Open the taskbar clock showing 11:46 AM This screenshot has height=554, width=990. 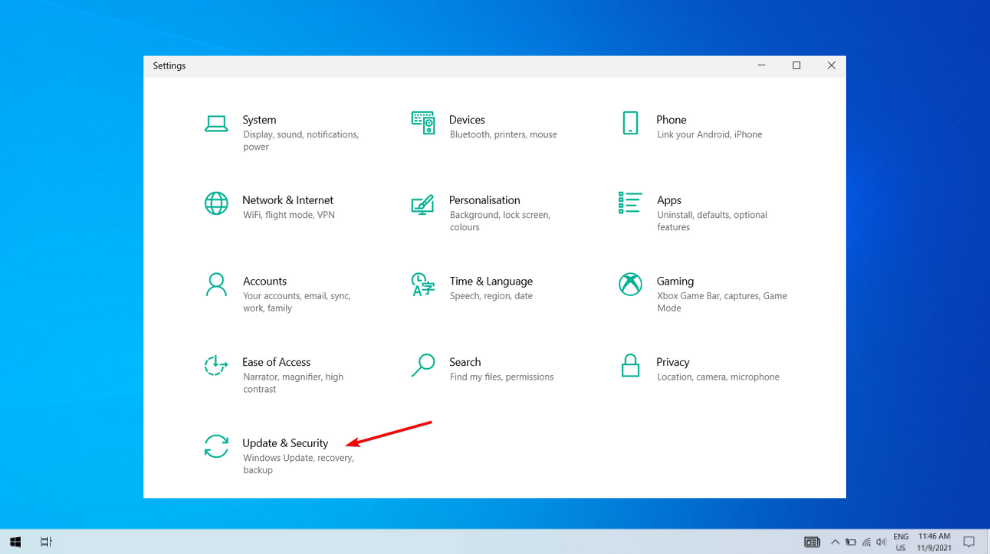tap(934, 542)
